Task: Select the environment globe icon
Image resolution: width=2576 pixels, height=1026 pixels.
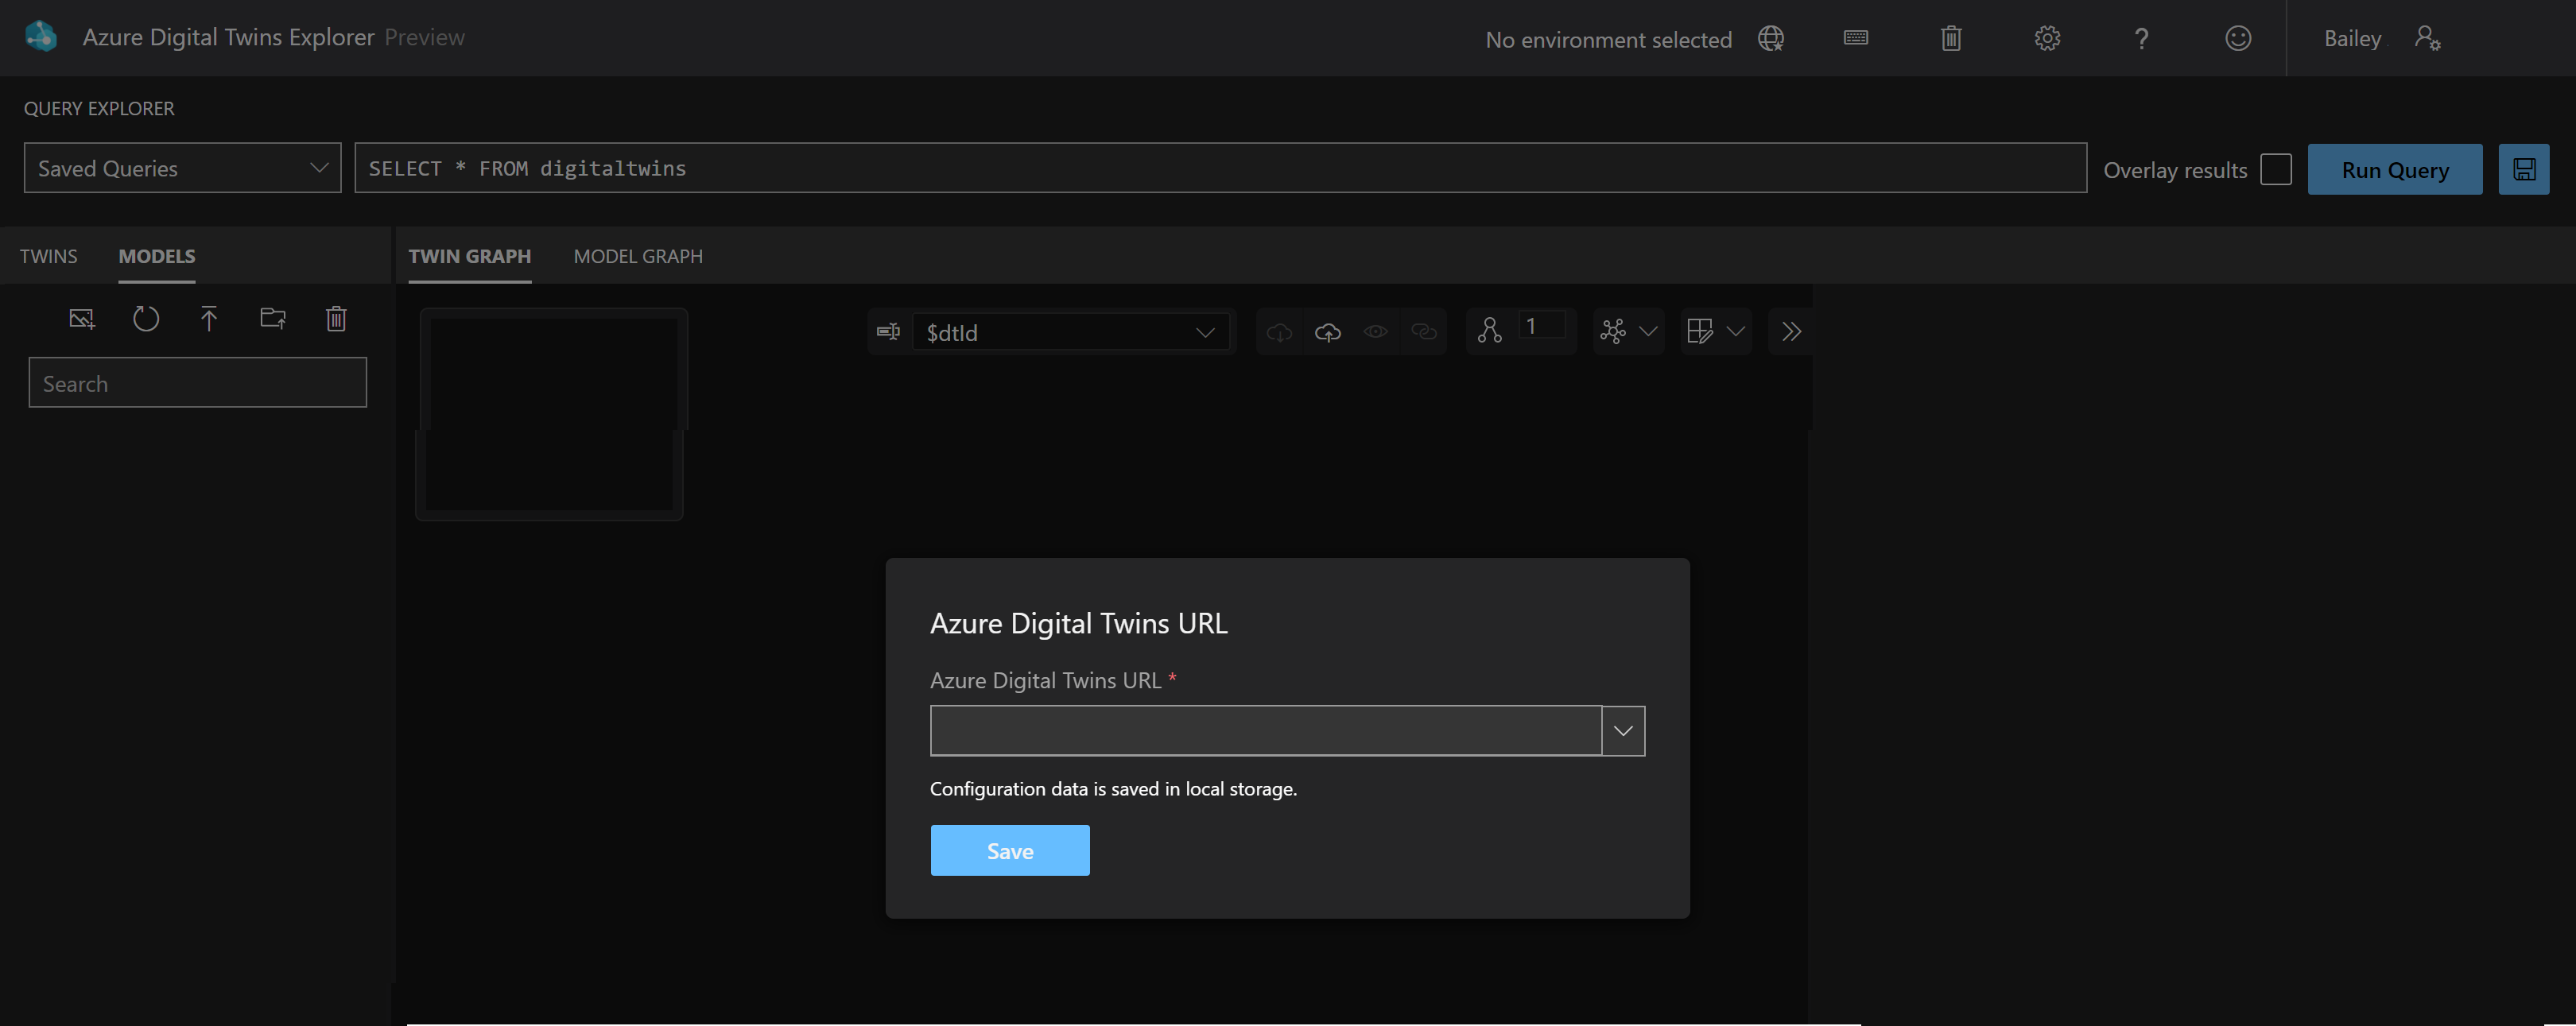Action: point(1771,38)
